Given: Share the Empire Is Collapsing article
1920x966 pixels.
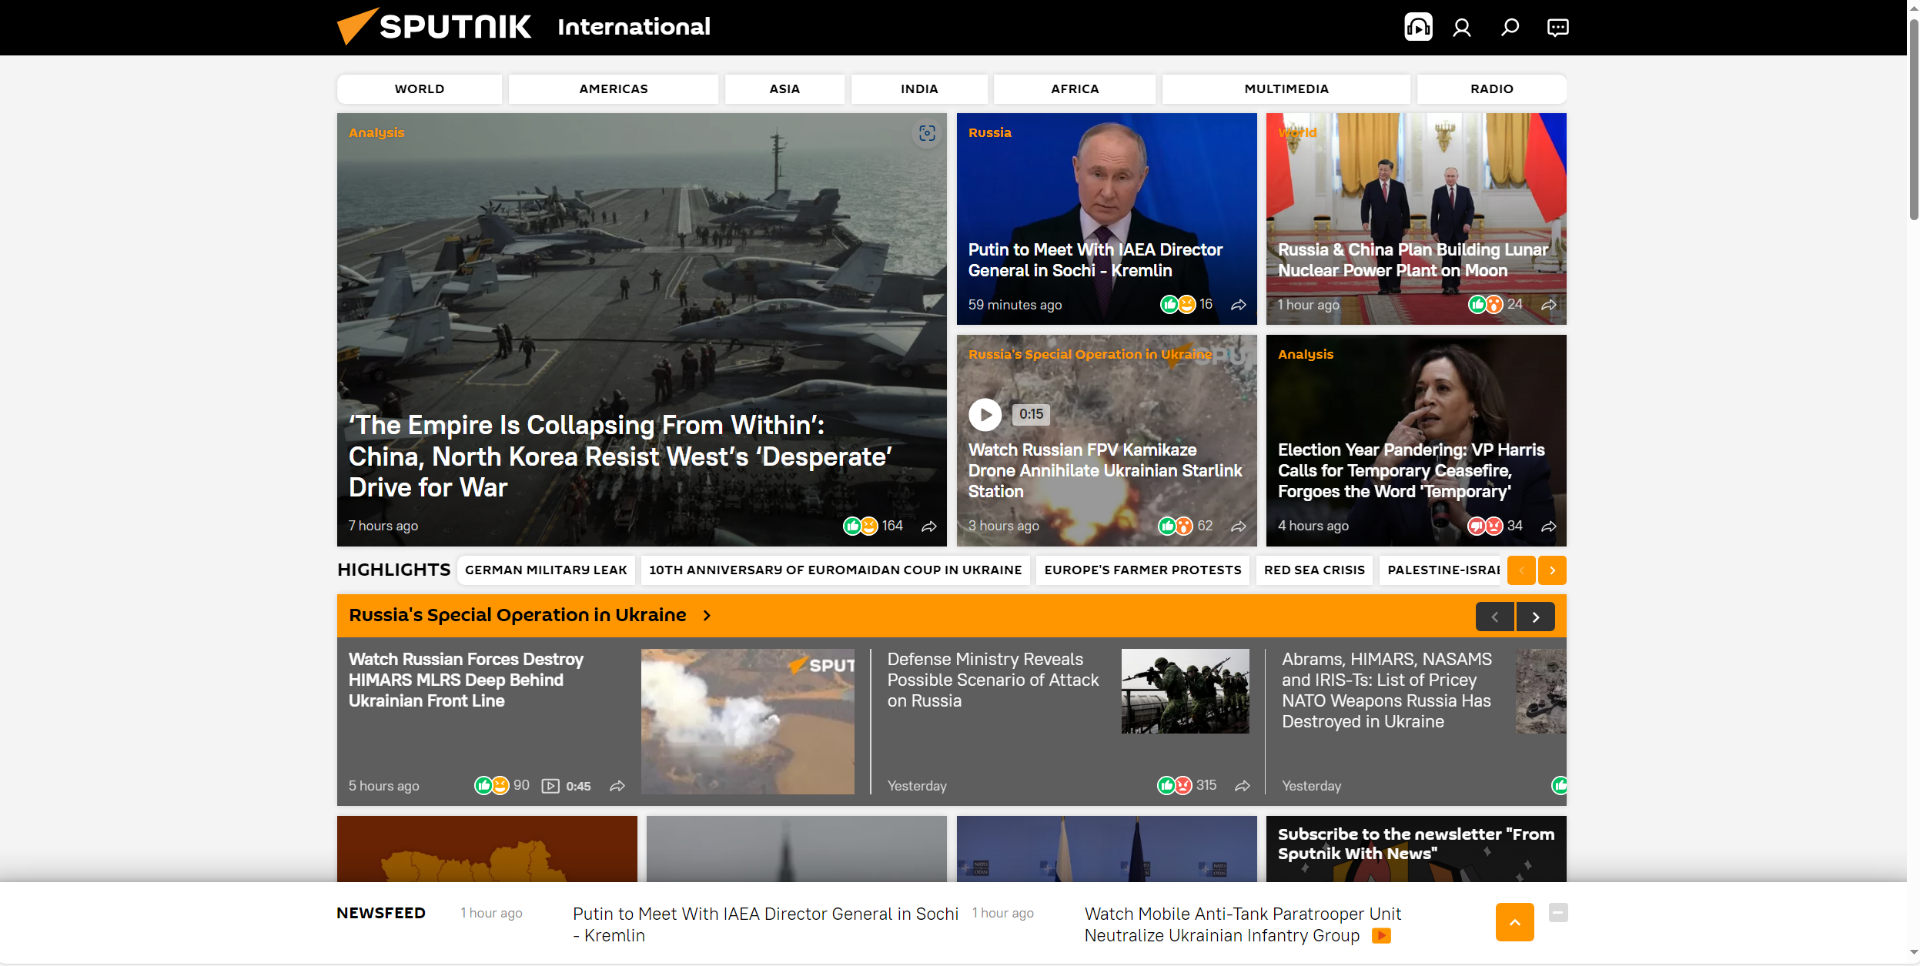Looking at the screenshot, I should [929, 526].
